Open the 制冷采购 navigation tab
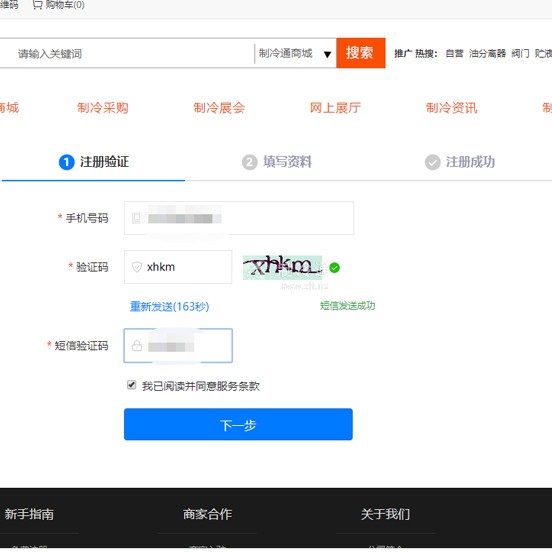The height and width of the screenshot is (552, 552). (103, 108)
